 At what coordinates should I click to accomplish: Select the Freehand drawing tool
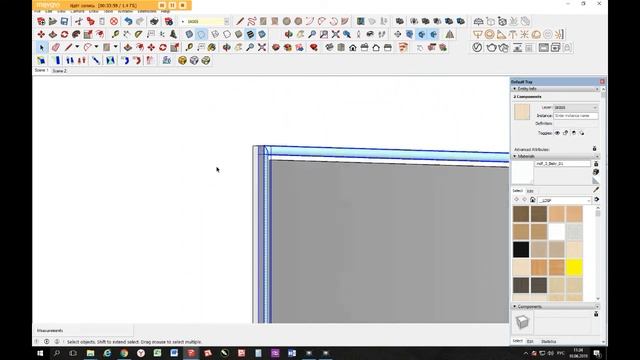pyautogui.click(x=252, y=21)
